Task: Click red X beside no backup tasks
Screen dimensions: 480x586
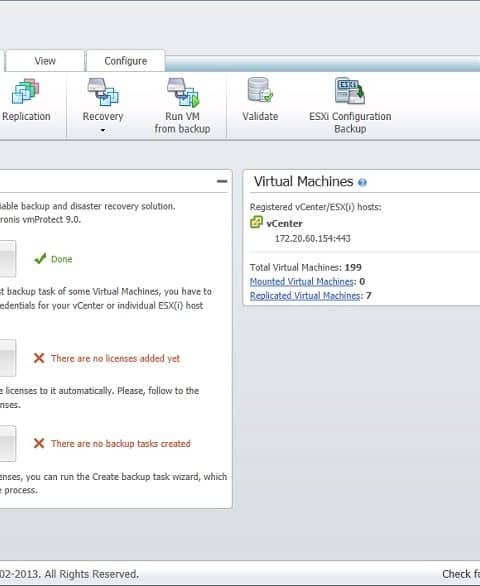Action: click(x=39, y=443)
